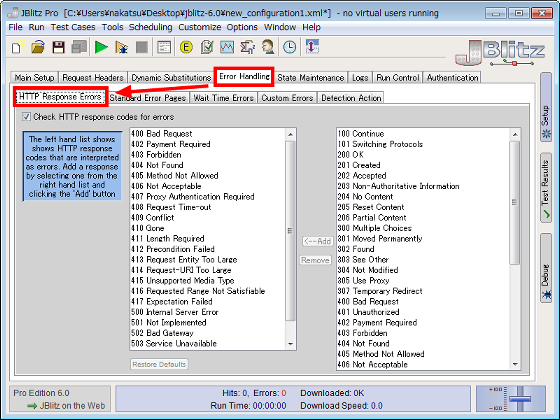Open the Scheduling menu
The height and width of the screenshot is (420, 560).
150,27
